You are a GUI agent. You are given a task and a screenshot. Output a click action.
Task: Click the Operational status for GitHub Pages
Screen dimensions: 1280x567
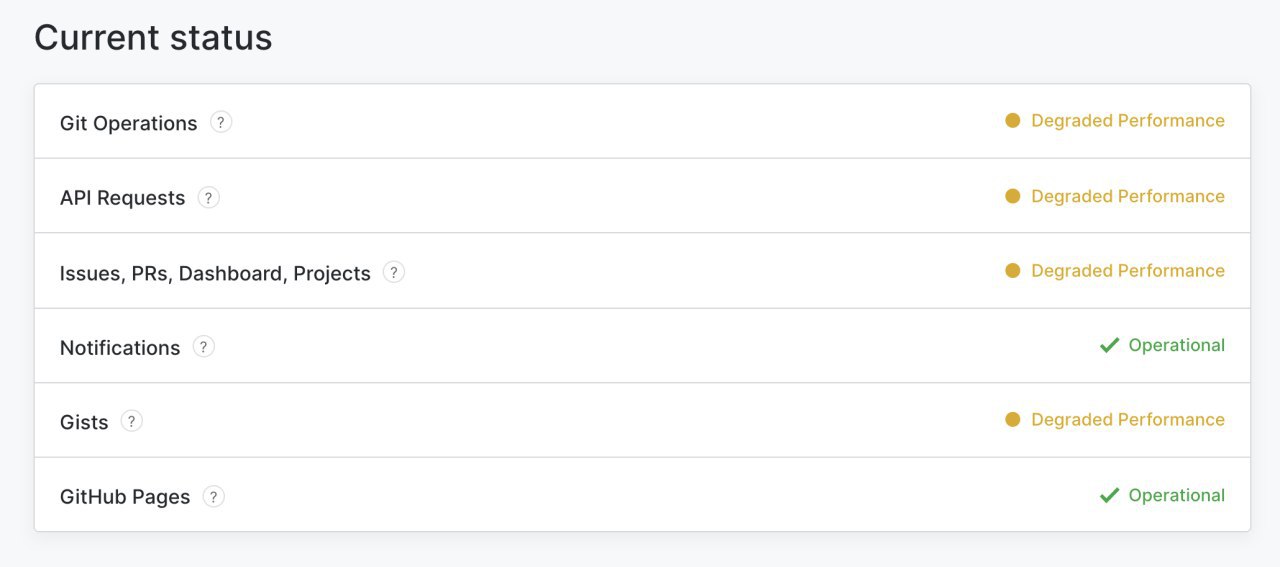pos(1177,495)
